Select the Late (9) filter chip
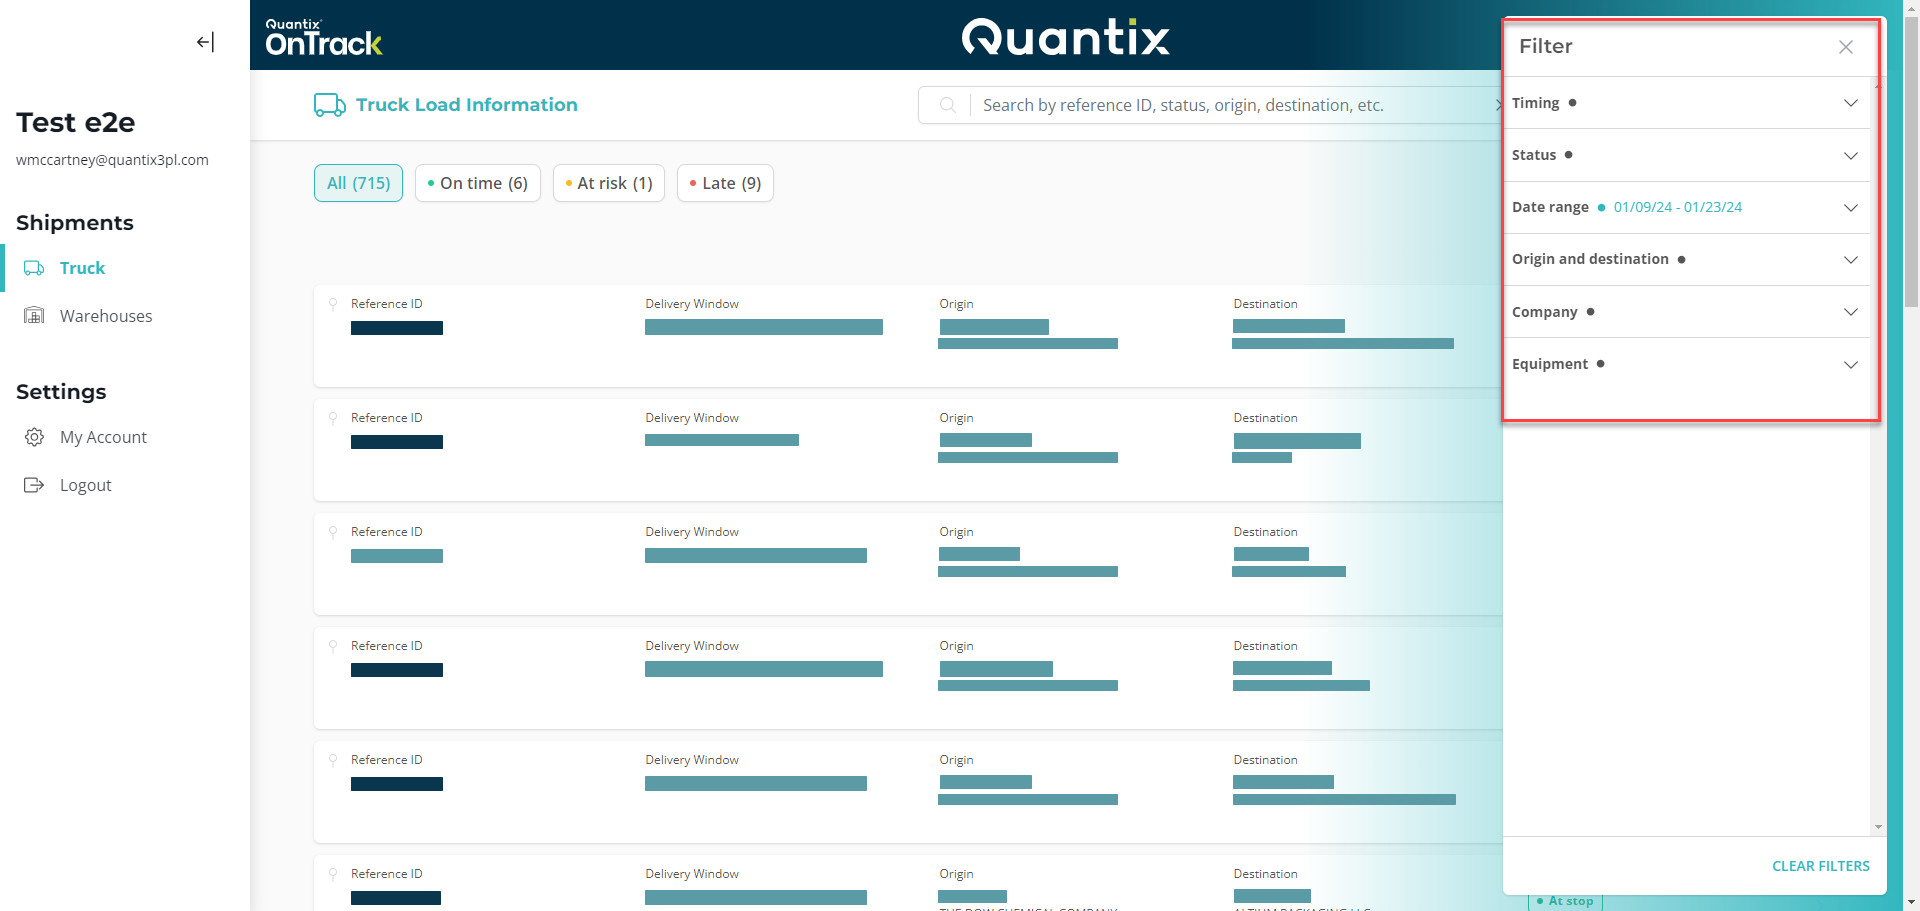1920x911 pixels. click(725, 183)
